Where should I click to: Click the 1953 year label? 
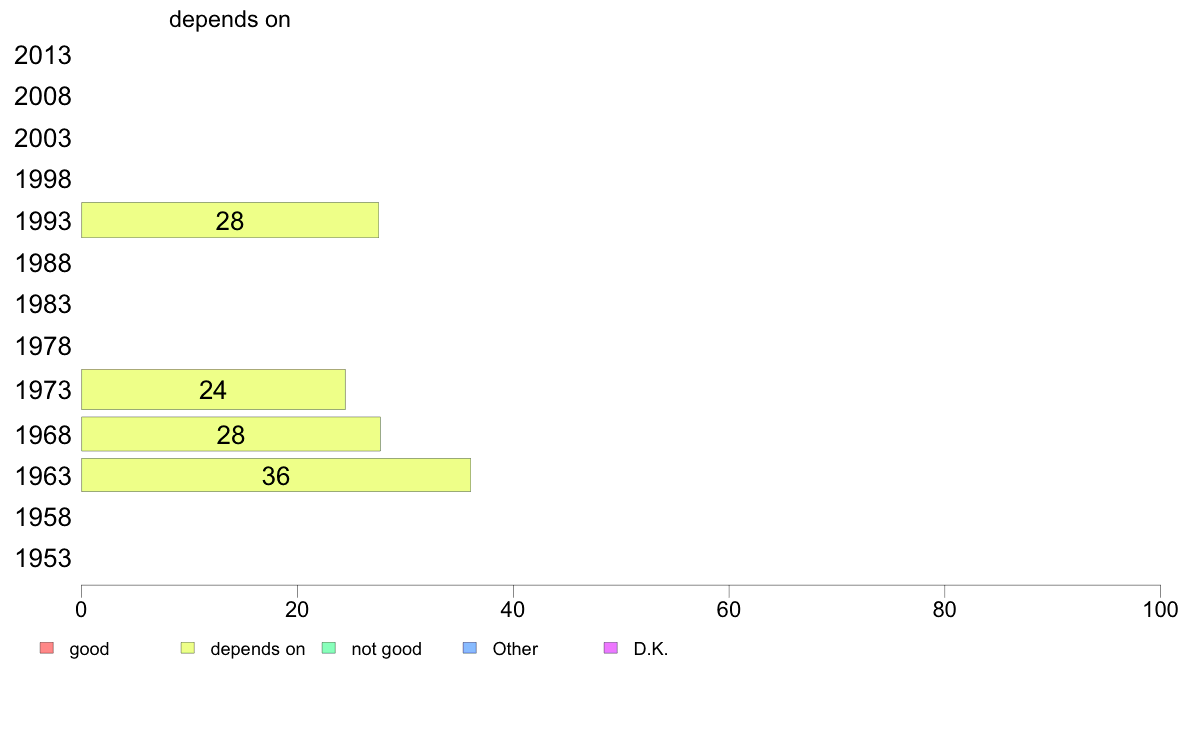click(43, 559)
